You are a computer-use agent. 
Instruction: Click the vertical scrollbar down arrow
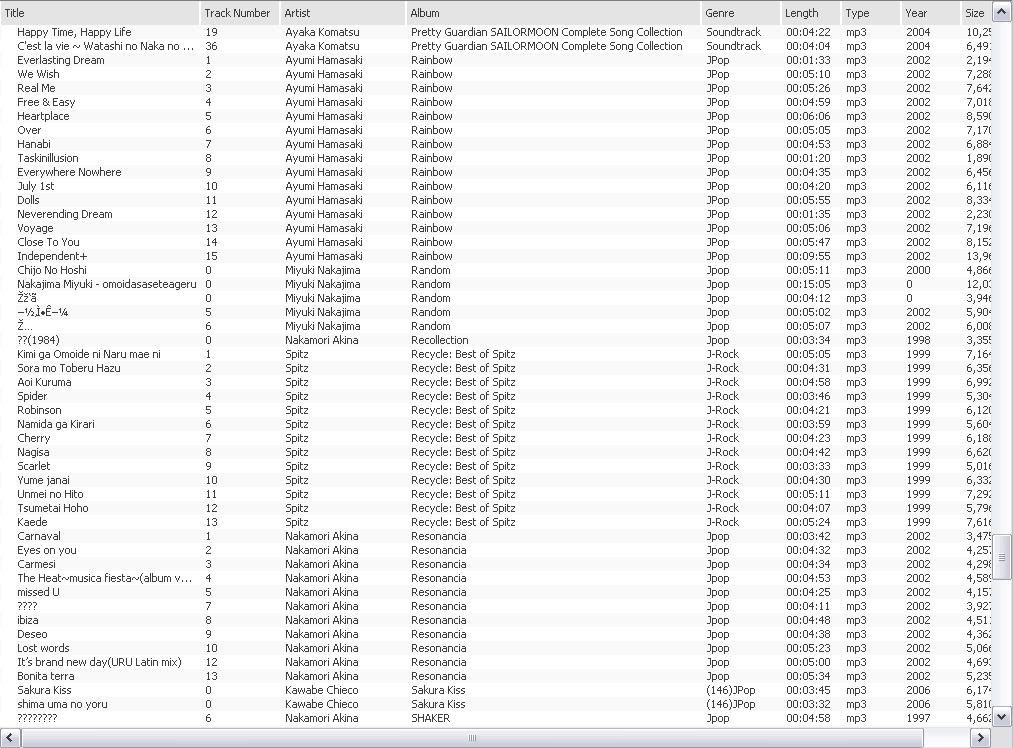tap(1002, 716)
